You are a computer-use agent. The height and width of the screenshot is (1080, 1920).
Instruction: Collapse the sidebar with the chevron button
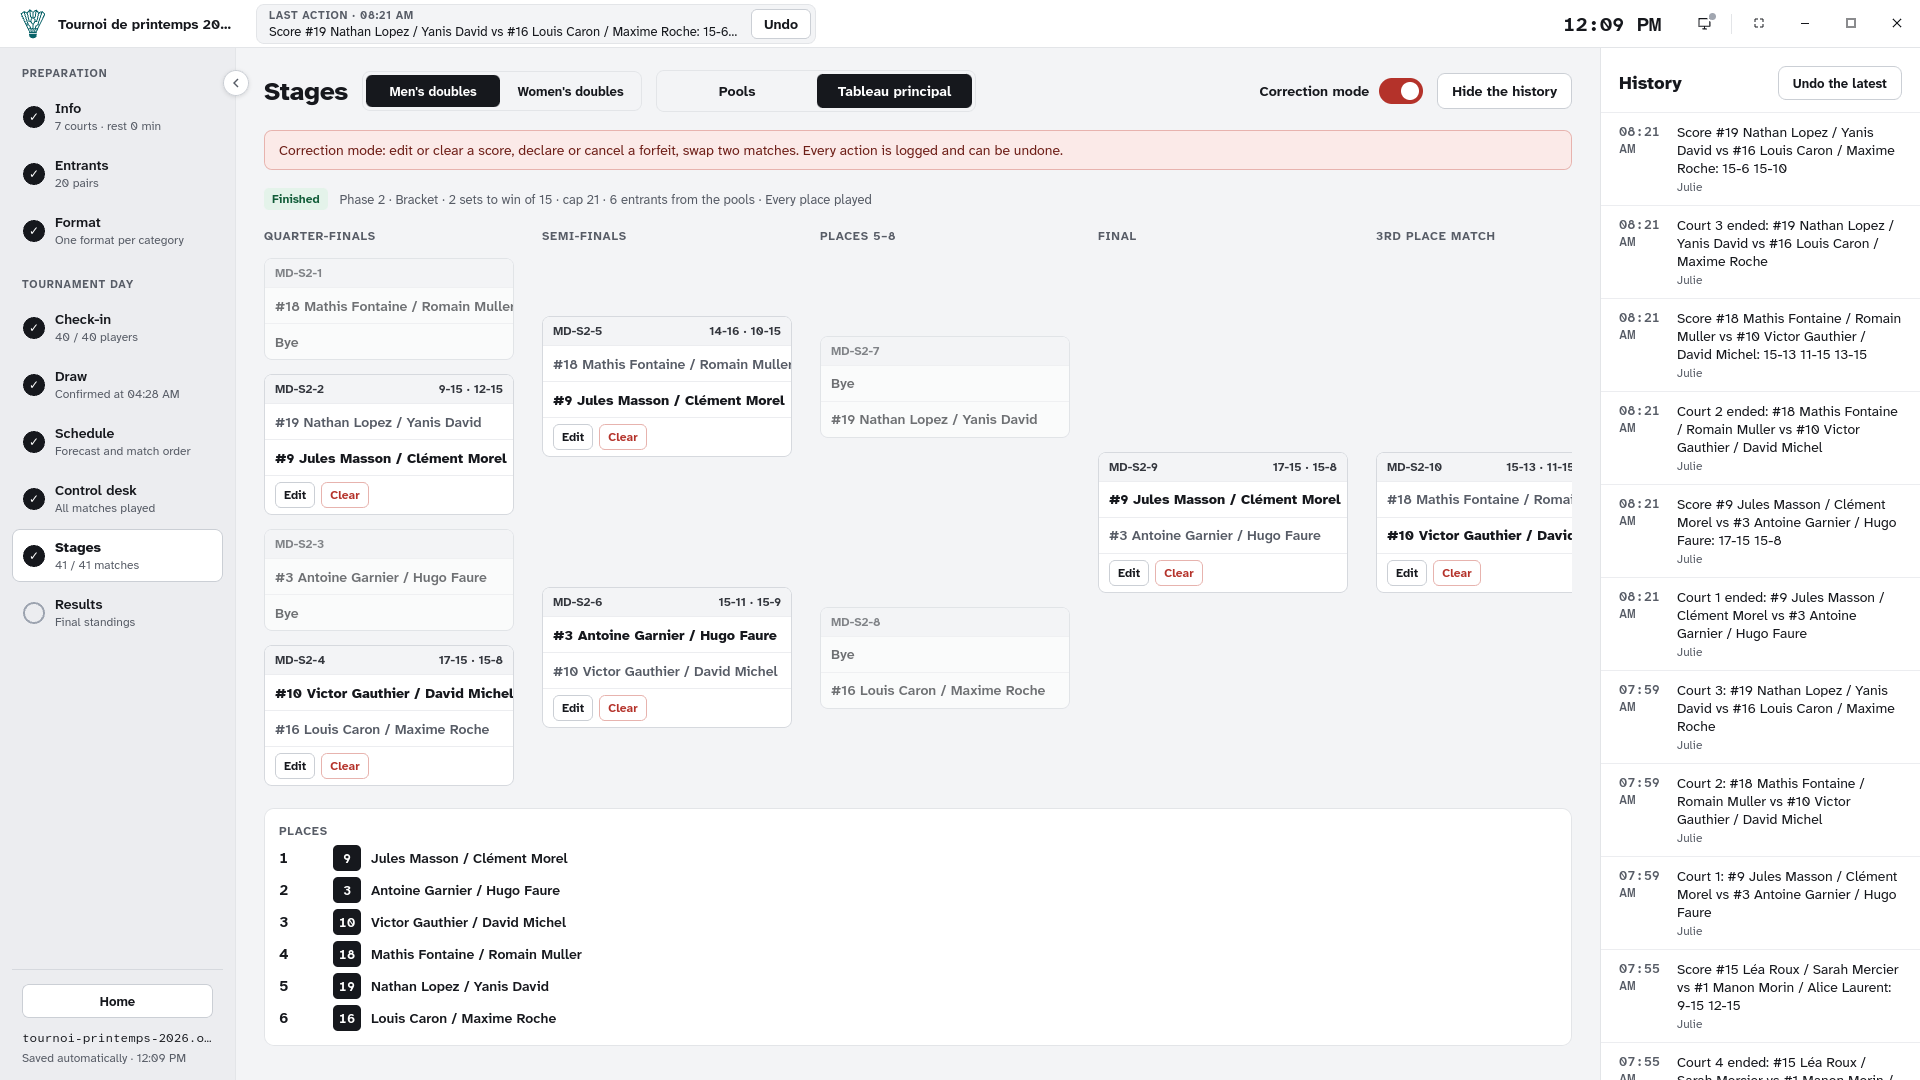click(236, 83)
